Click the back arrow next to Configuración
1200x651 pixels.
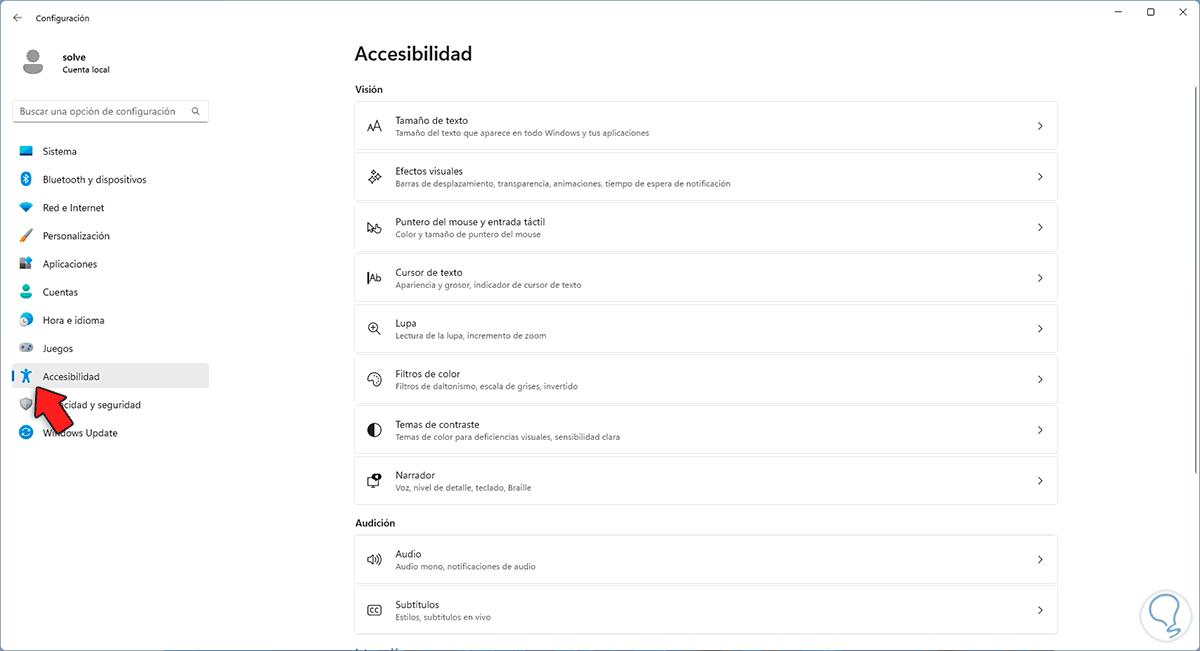tap(17, 18)
